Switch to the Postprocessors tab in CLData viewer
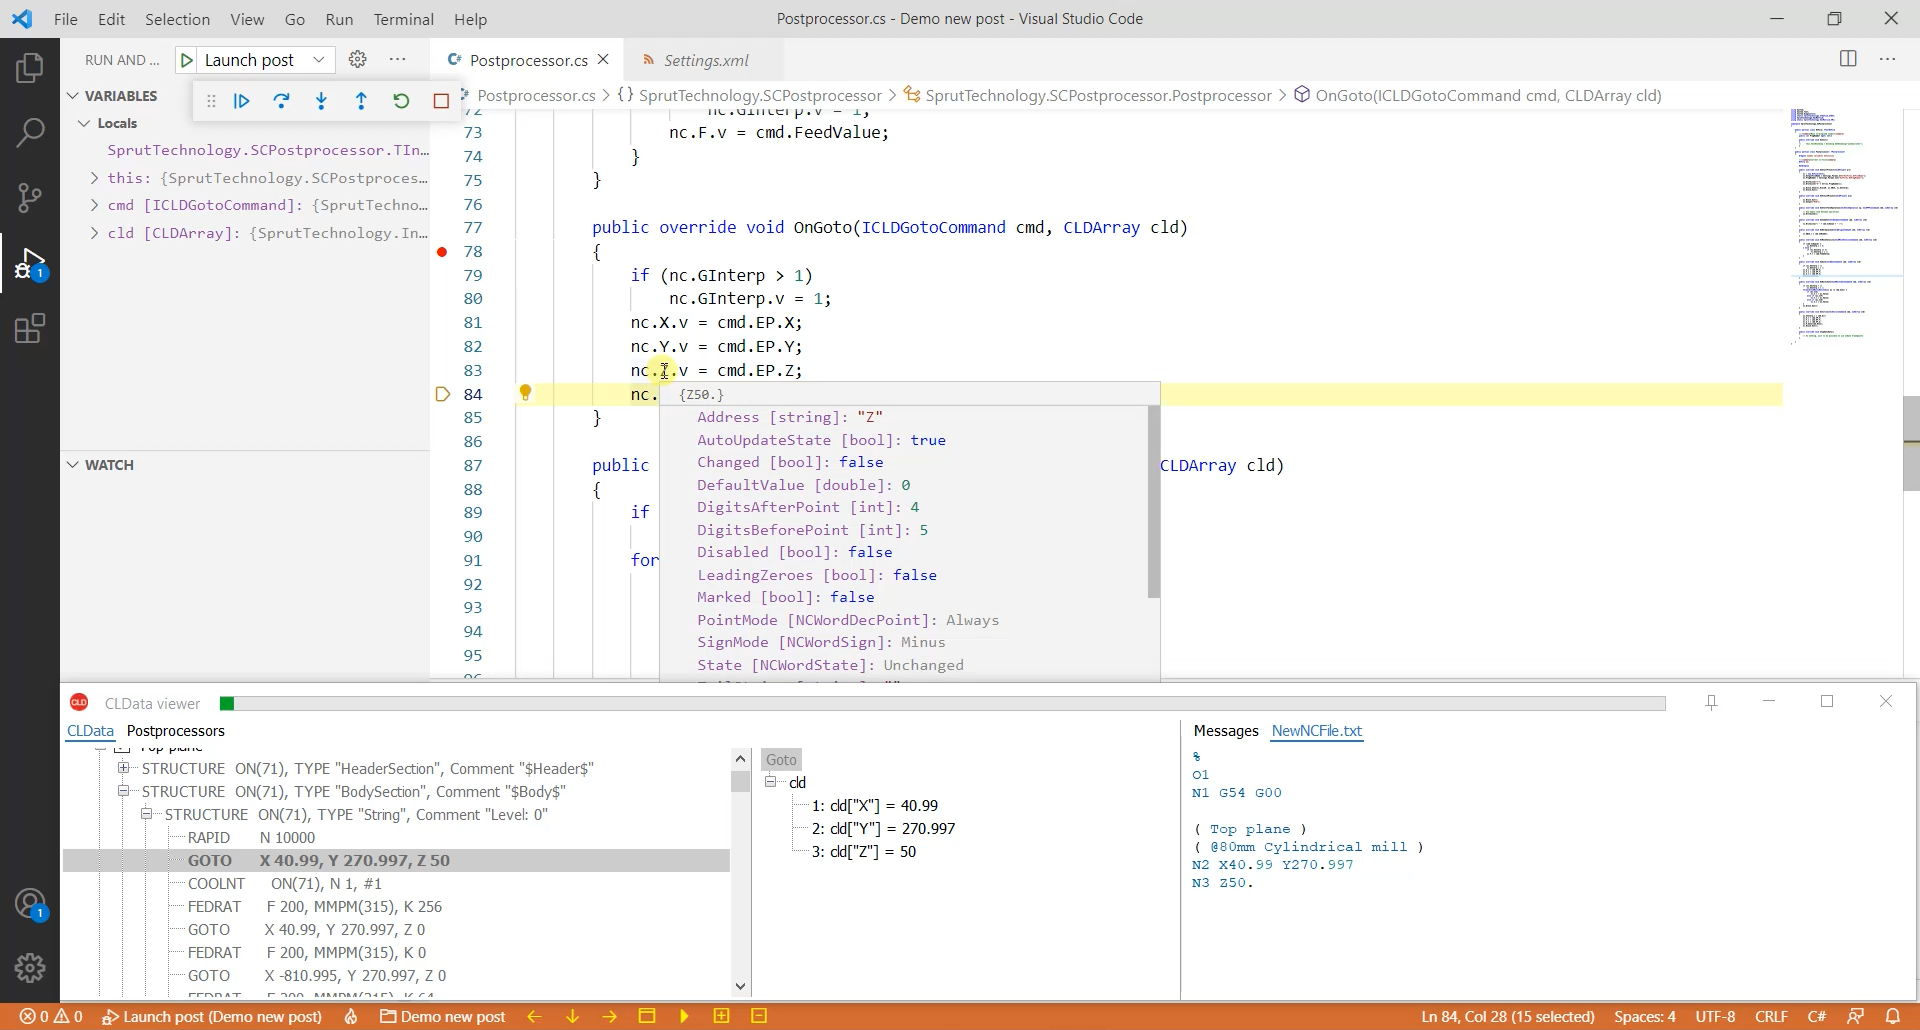The width and height of the screenshot is (1920, 1030). pos(176,731)
